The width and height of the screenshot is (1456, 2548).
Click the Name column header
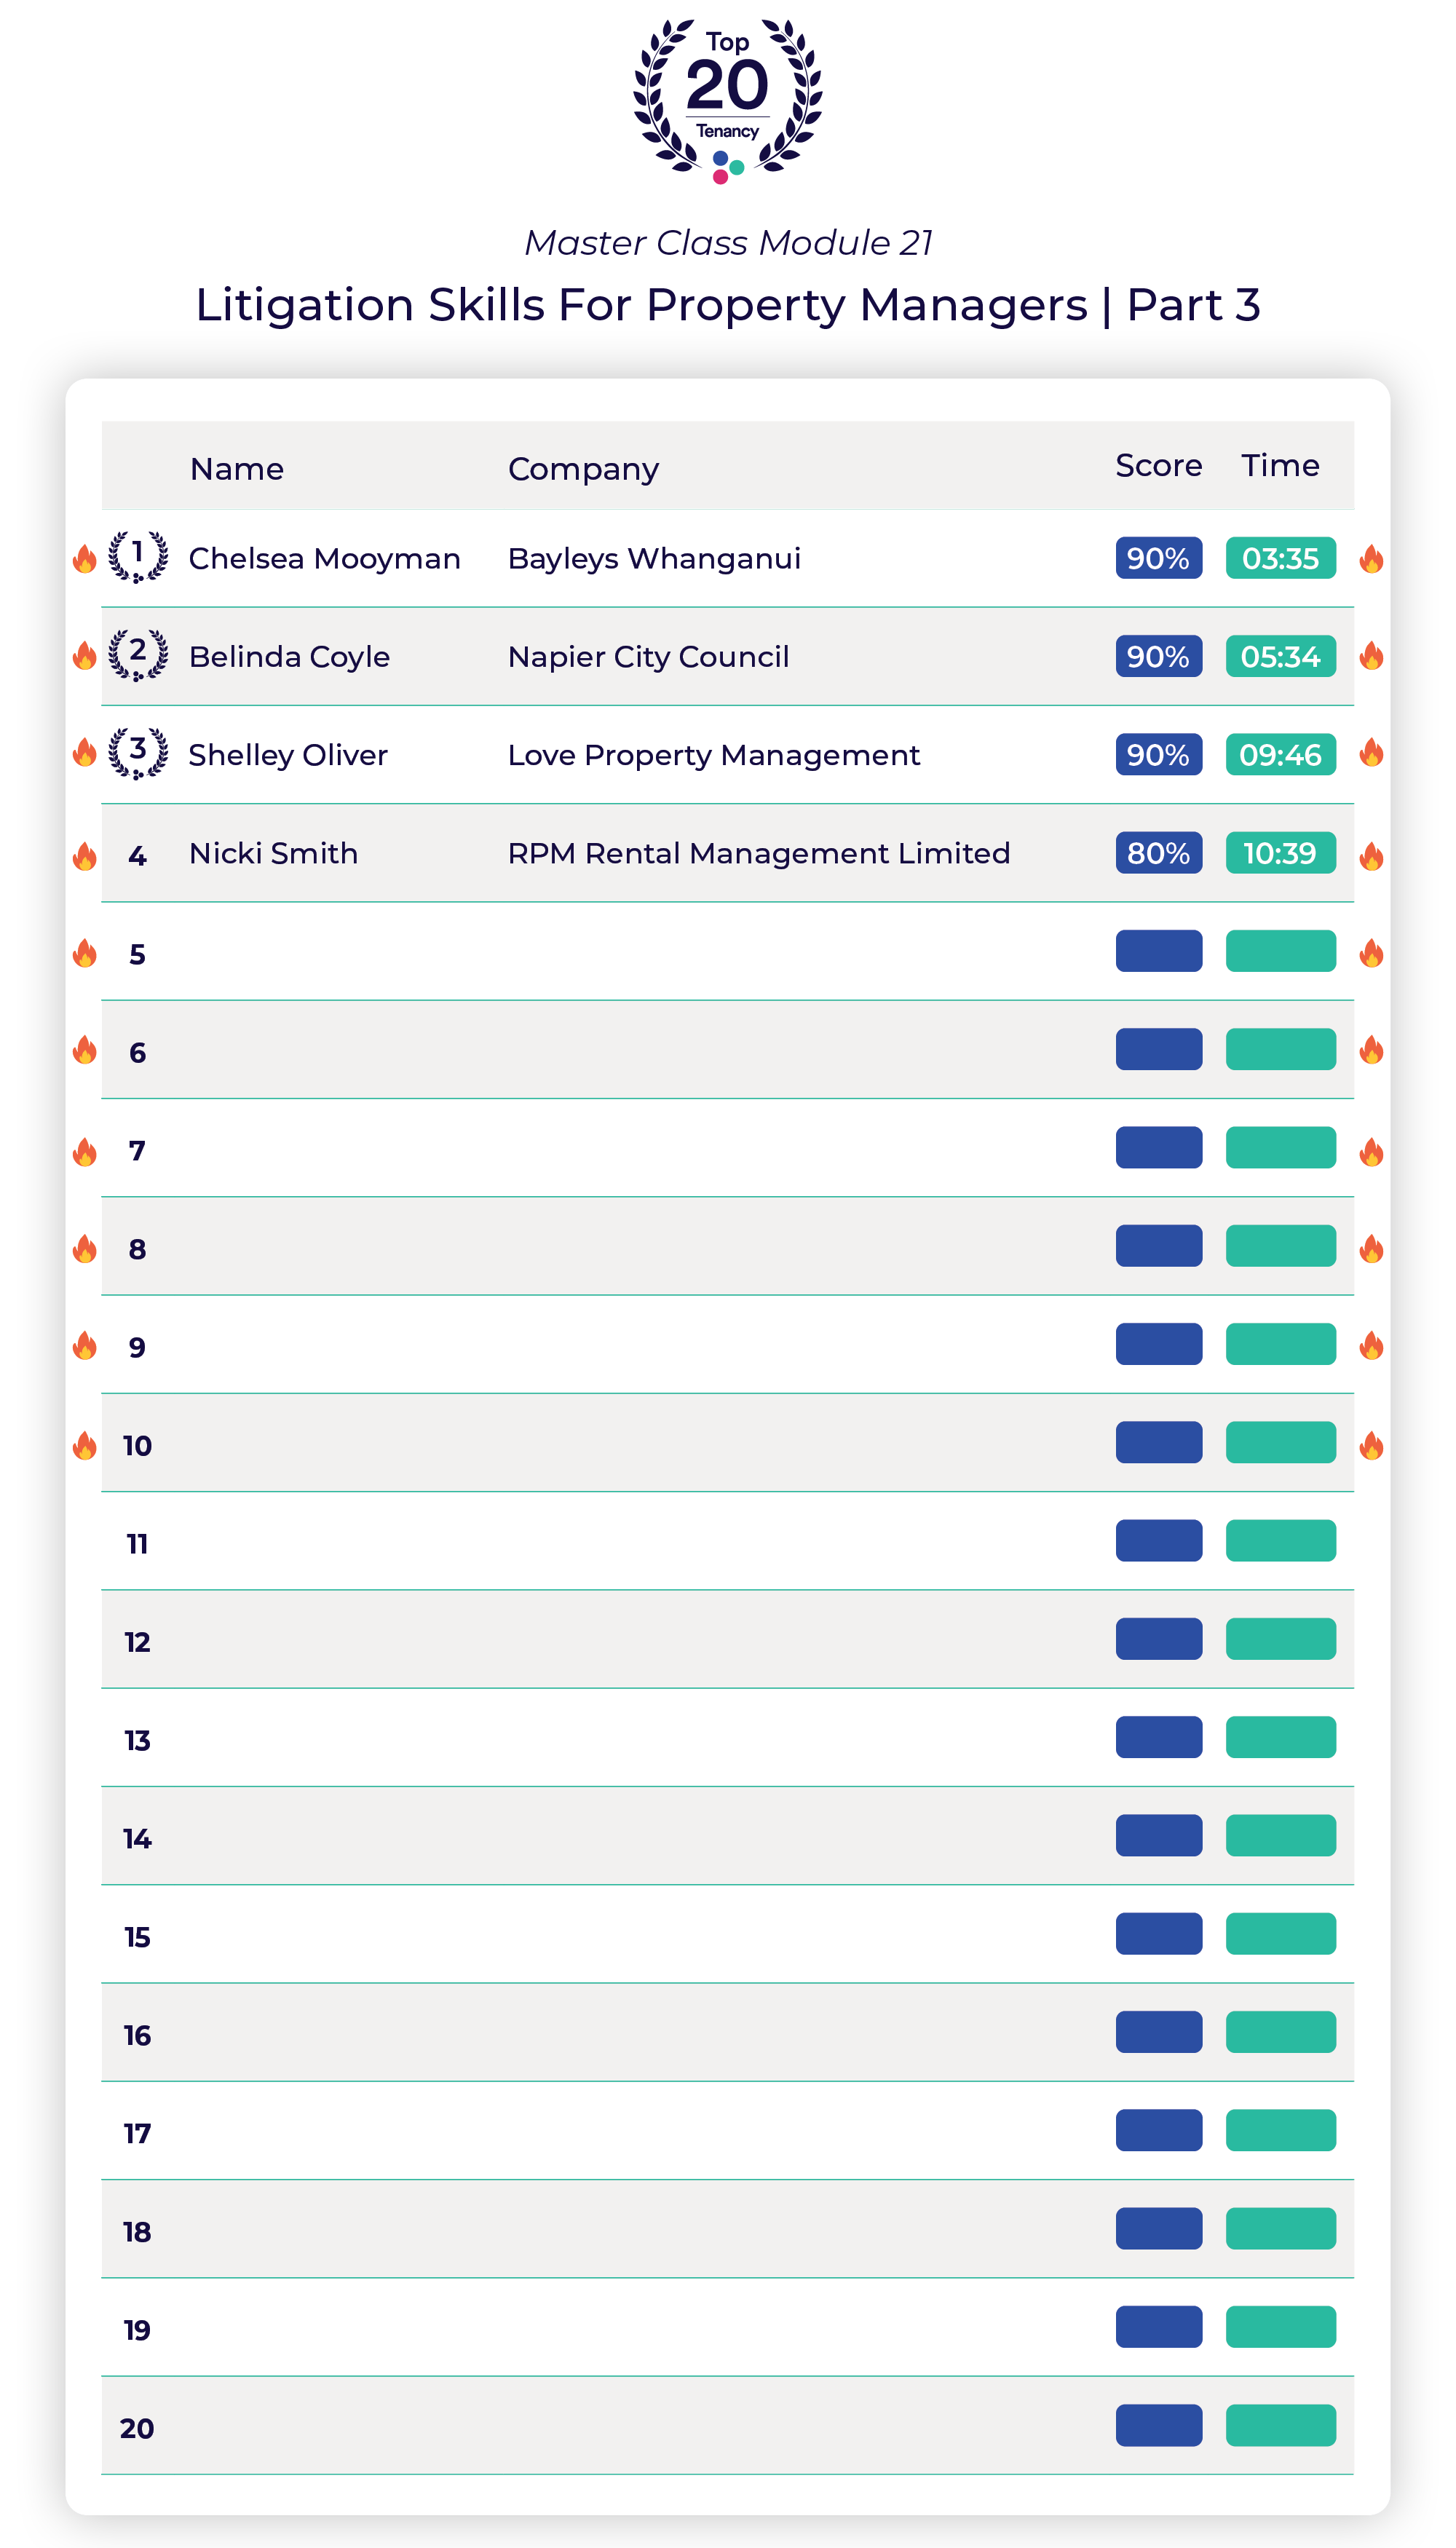(237, 469)
